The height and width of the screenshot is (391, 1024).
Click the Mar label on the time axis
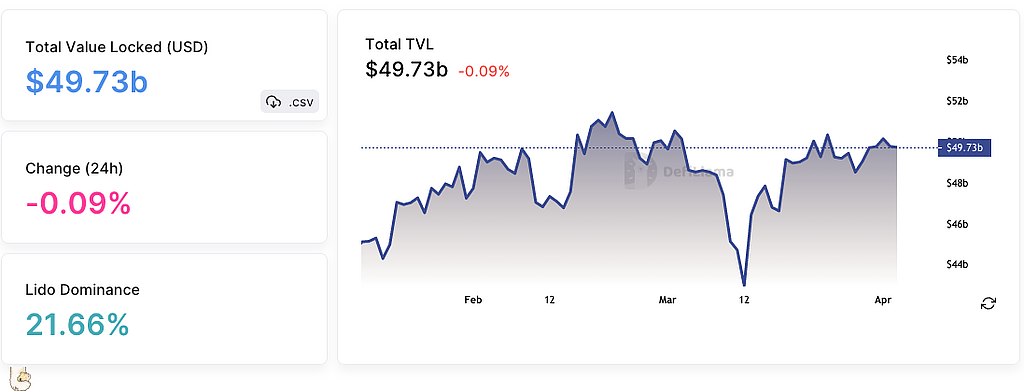pyautogui.click(x=667, y=300)
